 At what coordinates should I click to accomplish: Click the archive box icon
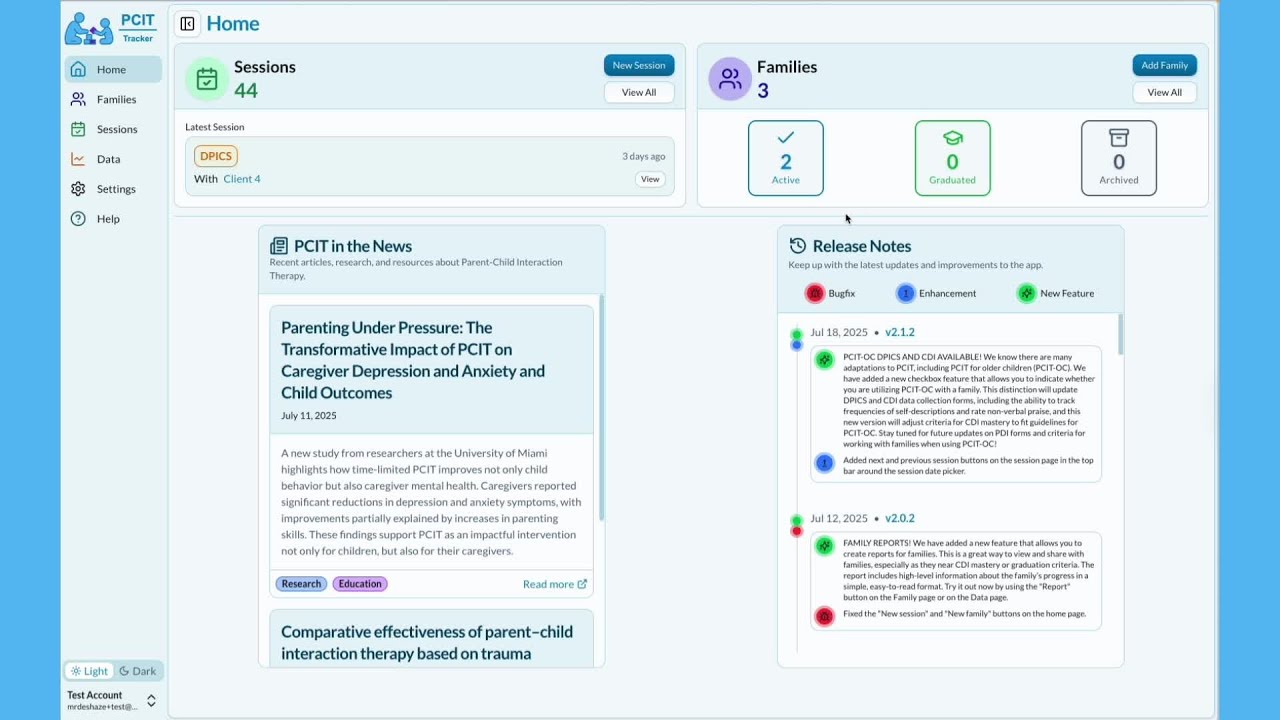click(x=1119, y=137)
